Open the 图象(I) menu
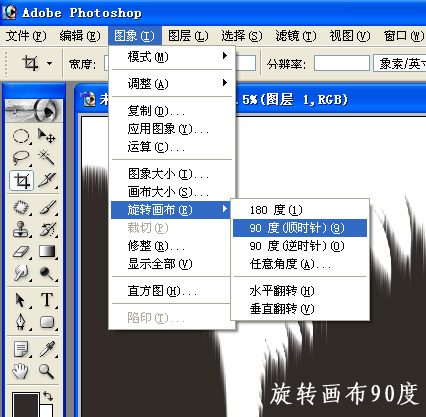The height and width of the screenshot is (417, 426). click(x=135, y=36)
